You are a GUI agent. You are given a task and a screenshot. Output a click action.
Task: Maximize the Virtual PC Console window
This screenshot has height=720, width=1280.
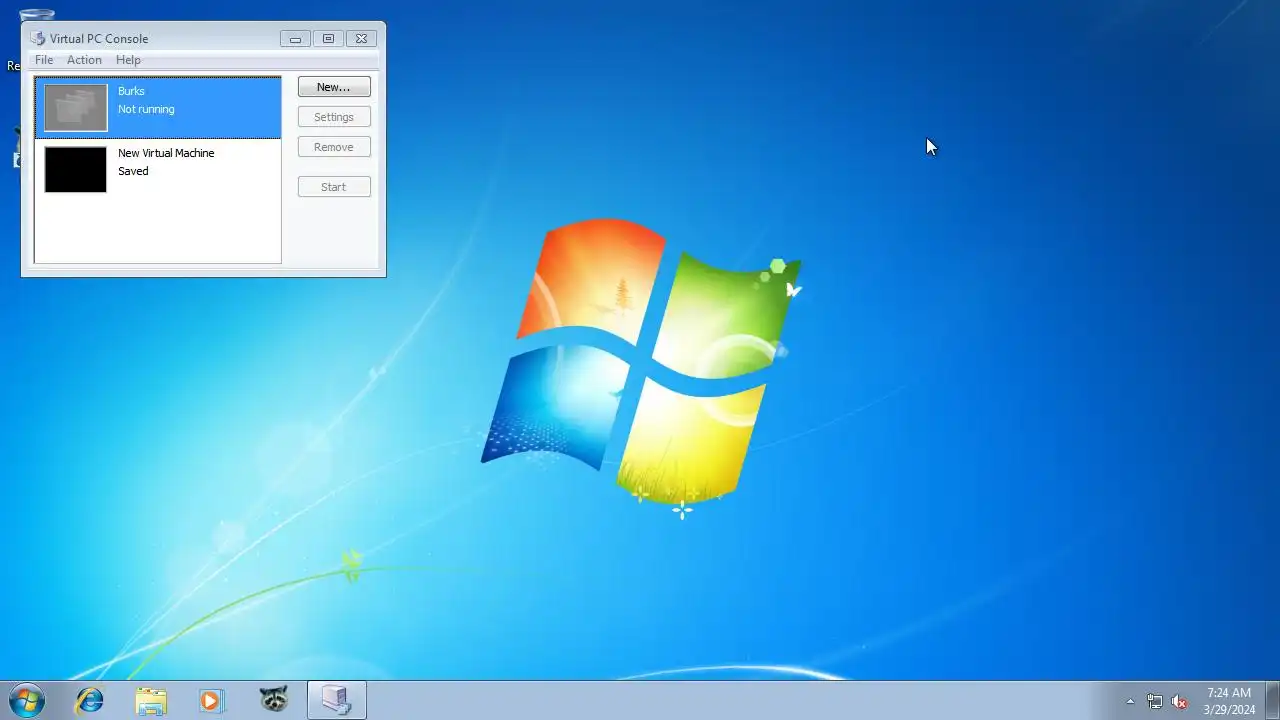pos(328,39)
